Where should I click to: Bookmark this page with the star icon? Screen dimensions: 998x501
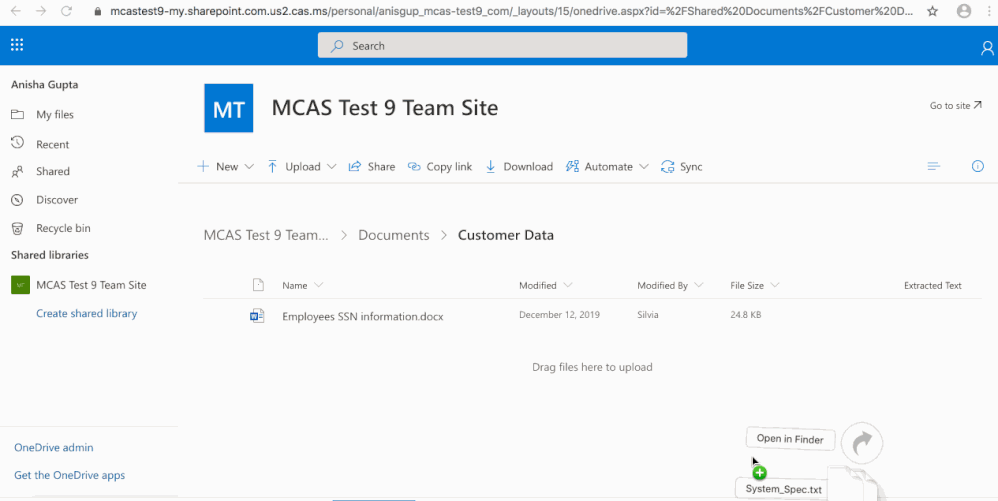click(x=933, y=11)
